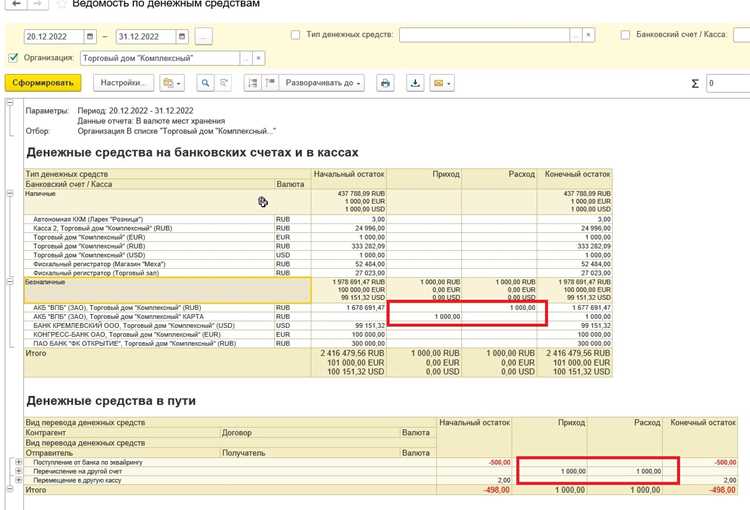The height and width of the screenshot is (510, 750).
Task: Click the Начальный остаток header in bank accounts table
Action: pos(349,174)
